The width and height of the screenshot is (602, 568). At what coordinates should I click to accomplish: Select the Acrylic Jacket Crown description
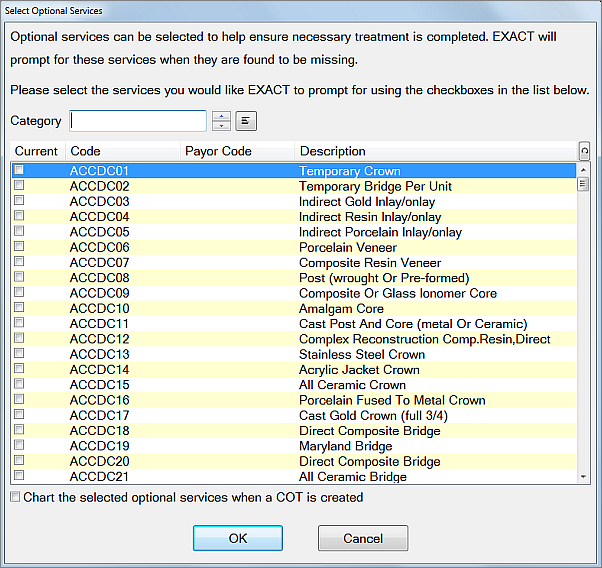(359, 370)
